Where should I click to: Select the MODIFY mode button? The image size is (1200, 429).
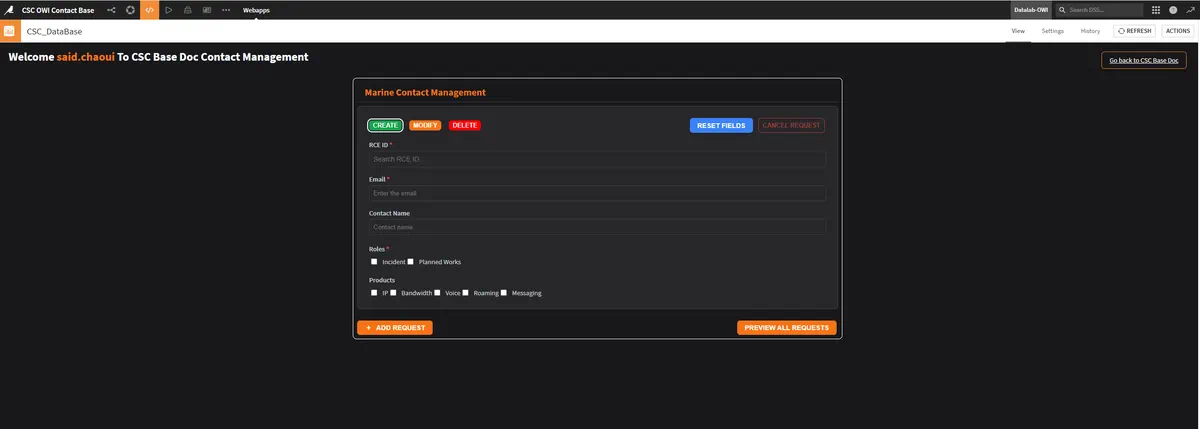coord(426,125)
